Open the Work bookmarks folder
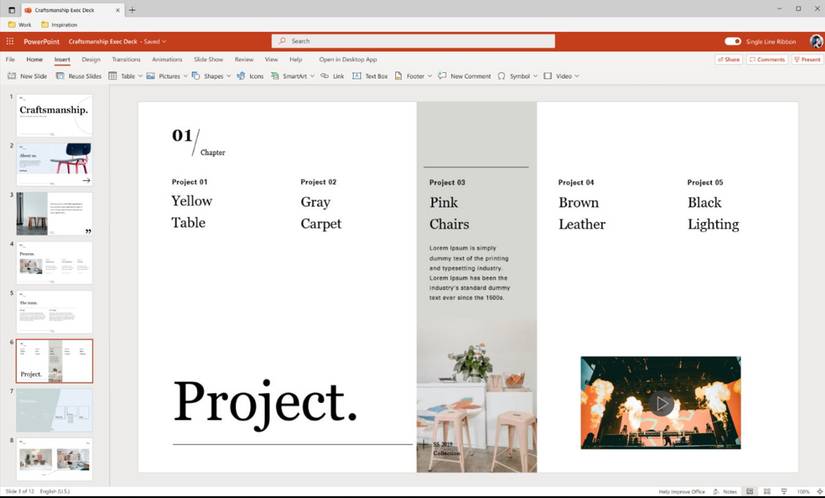Image resolution: width=825 pixels, height=498 pixels. (x=19, y=25)
